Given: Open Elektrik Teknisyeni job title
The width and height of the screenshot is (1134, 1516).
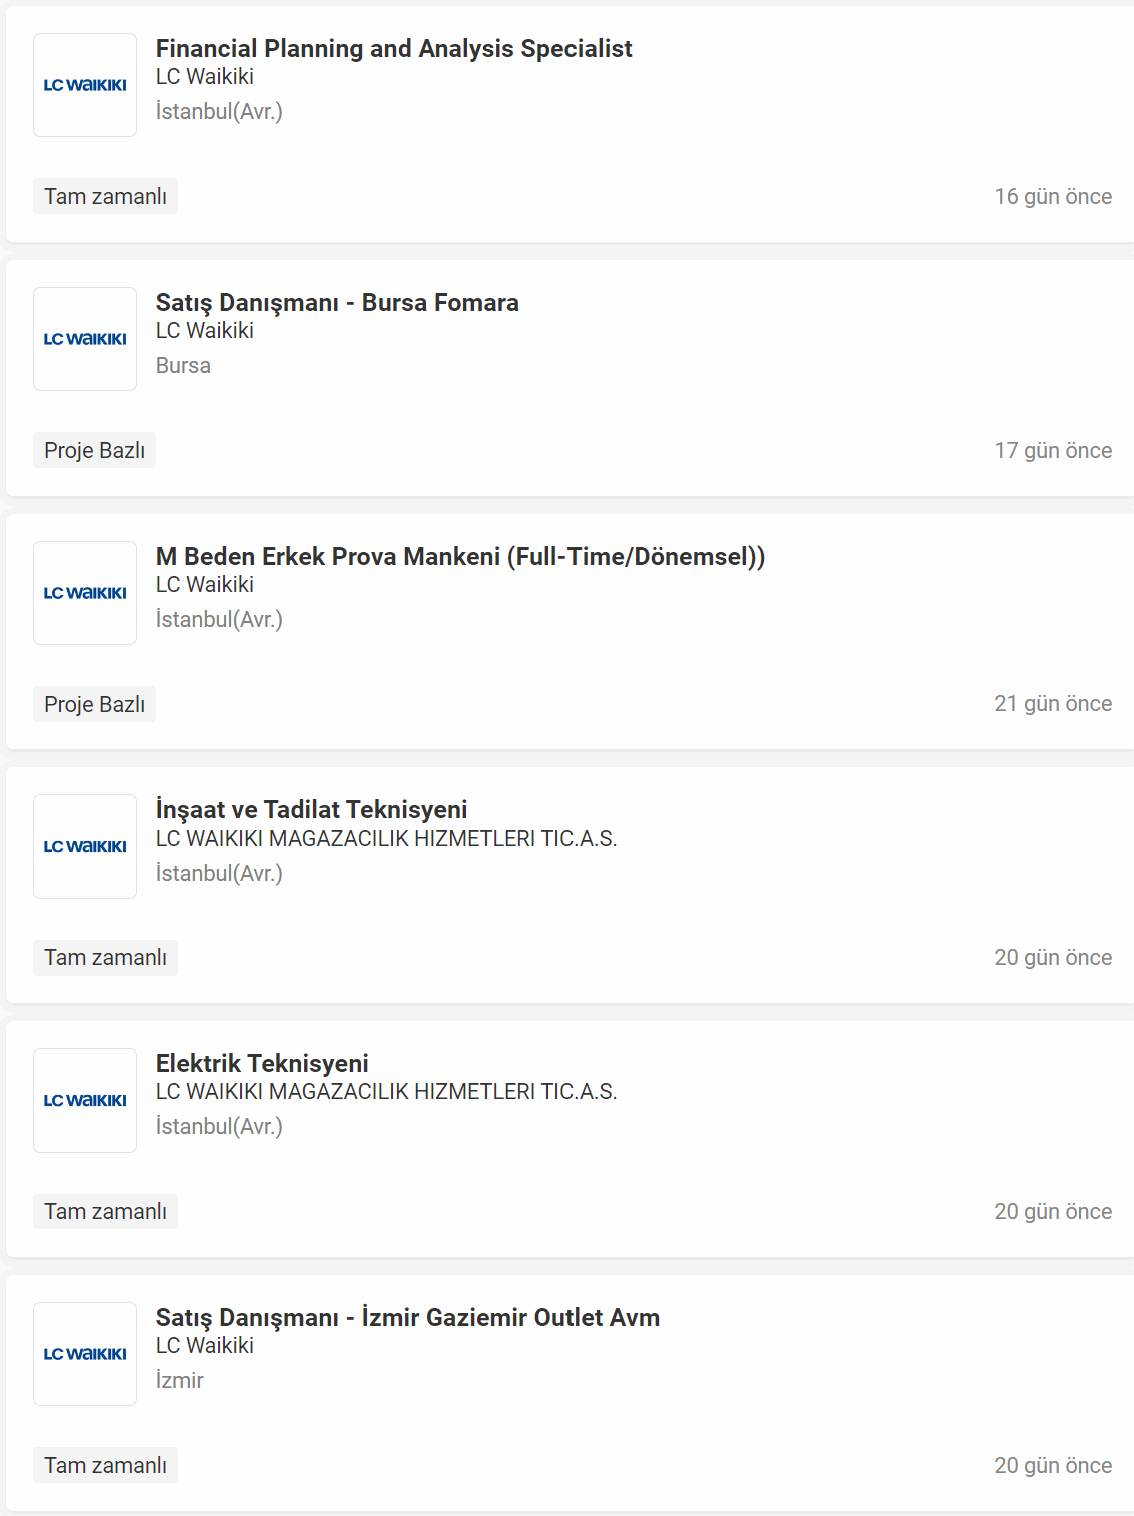Looking at the screenshot, I should 262,1064.
